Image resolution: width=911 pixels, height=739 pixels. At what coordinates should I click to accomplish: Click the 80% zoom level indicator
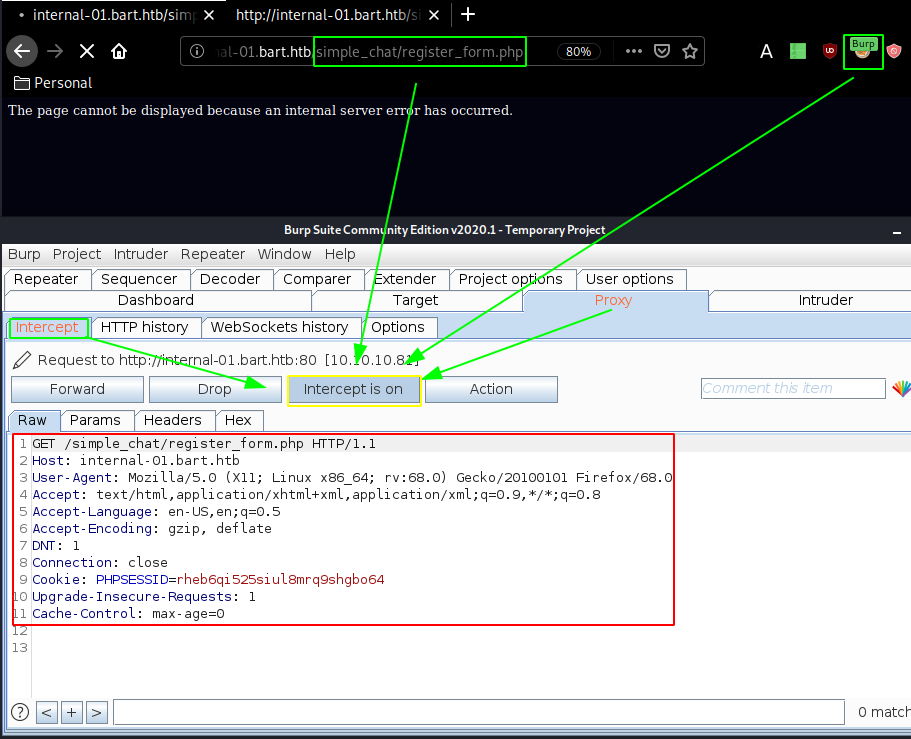[579, 52]
